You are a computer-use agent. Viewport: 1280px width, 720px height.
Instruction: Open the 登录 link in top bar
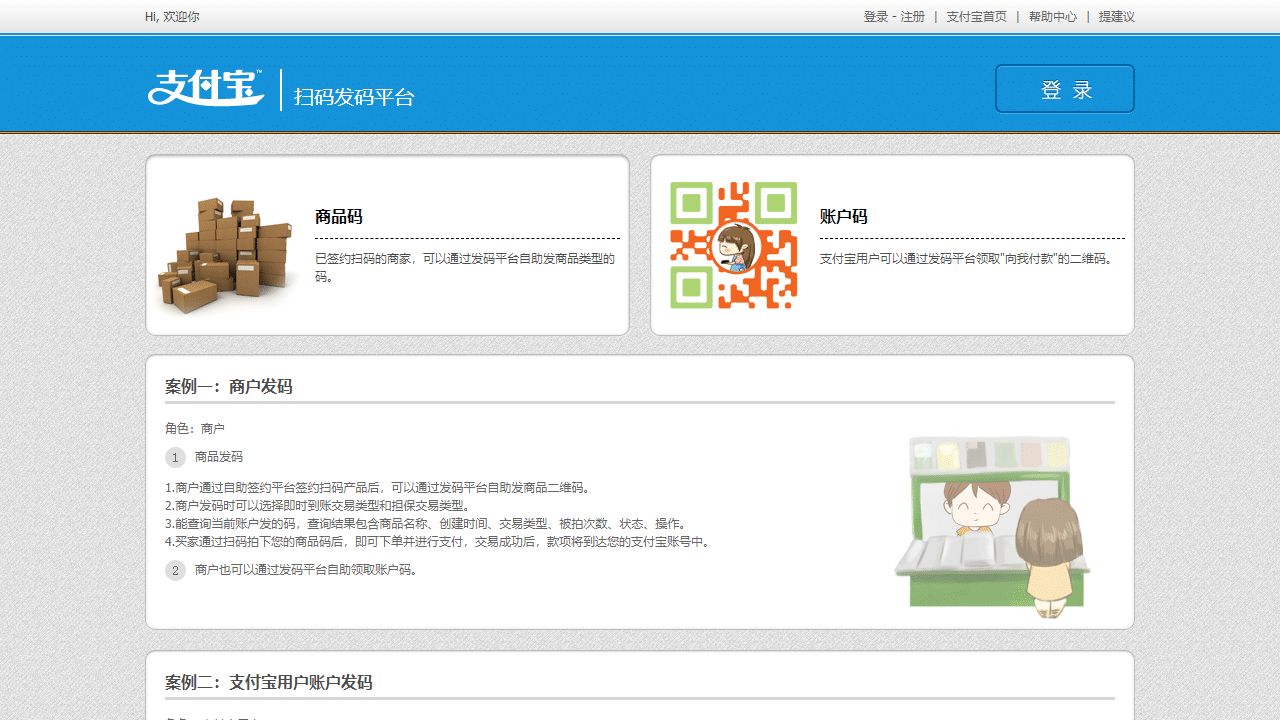(876, 17)
